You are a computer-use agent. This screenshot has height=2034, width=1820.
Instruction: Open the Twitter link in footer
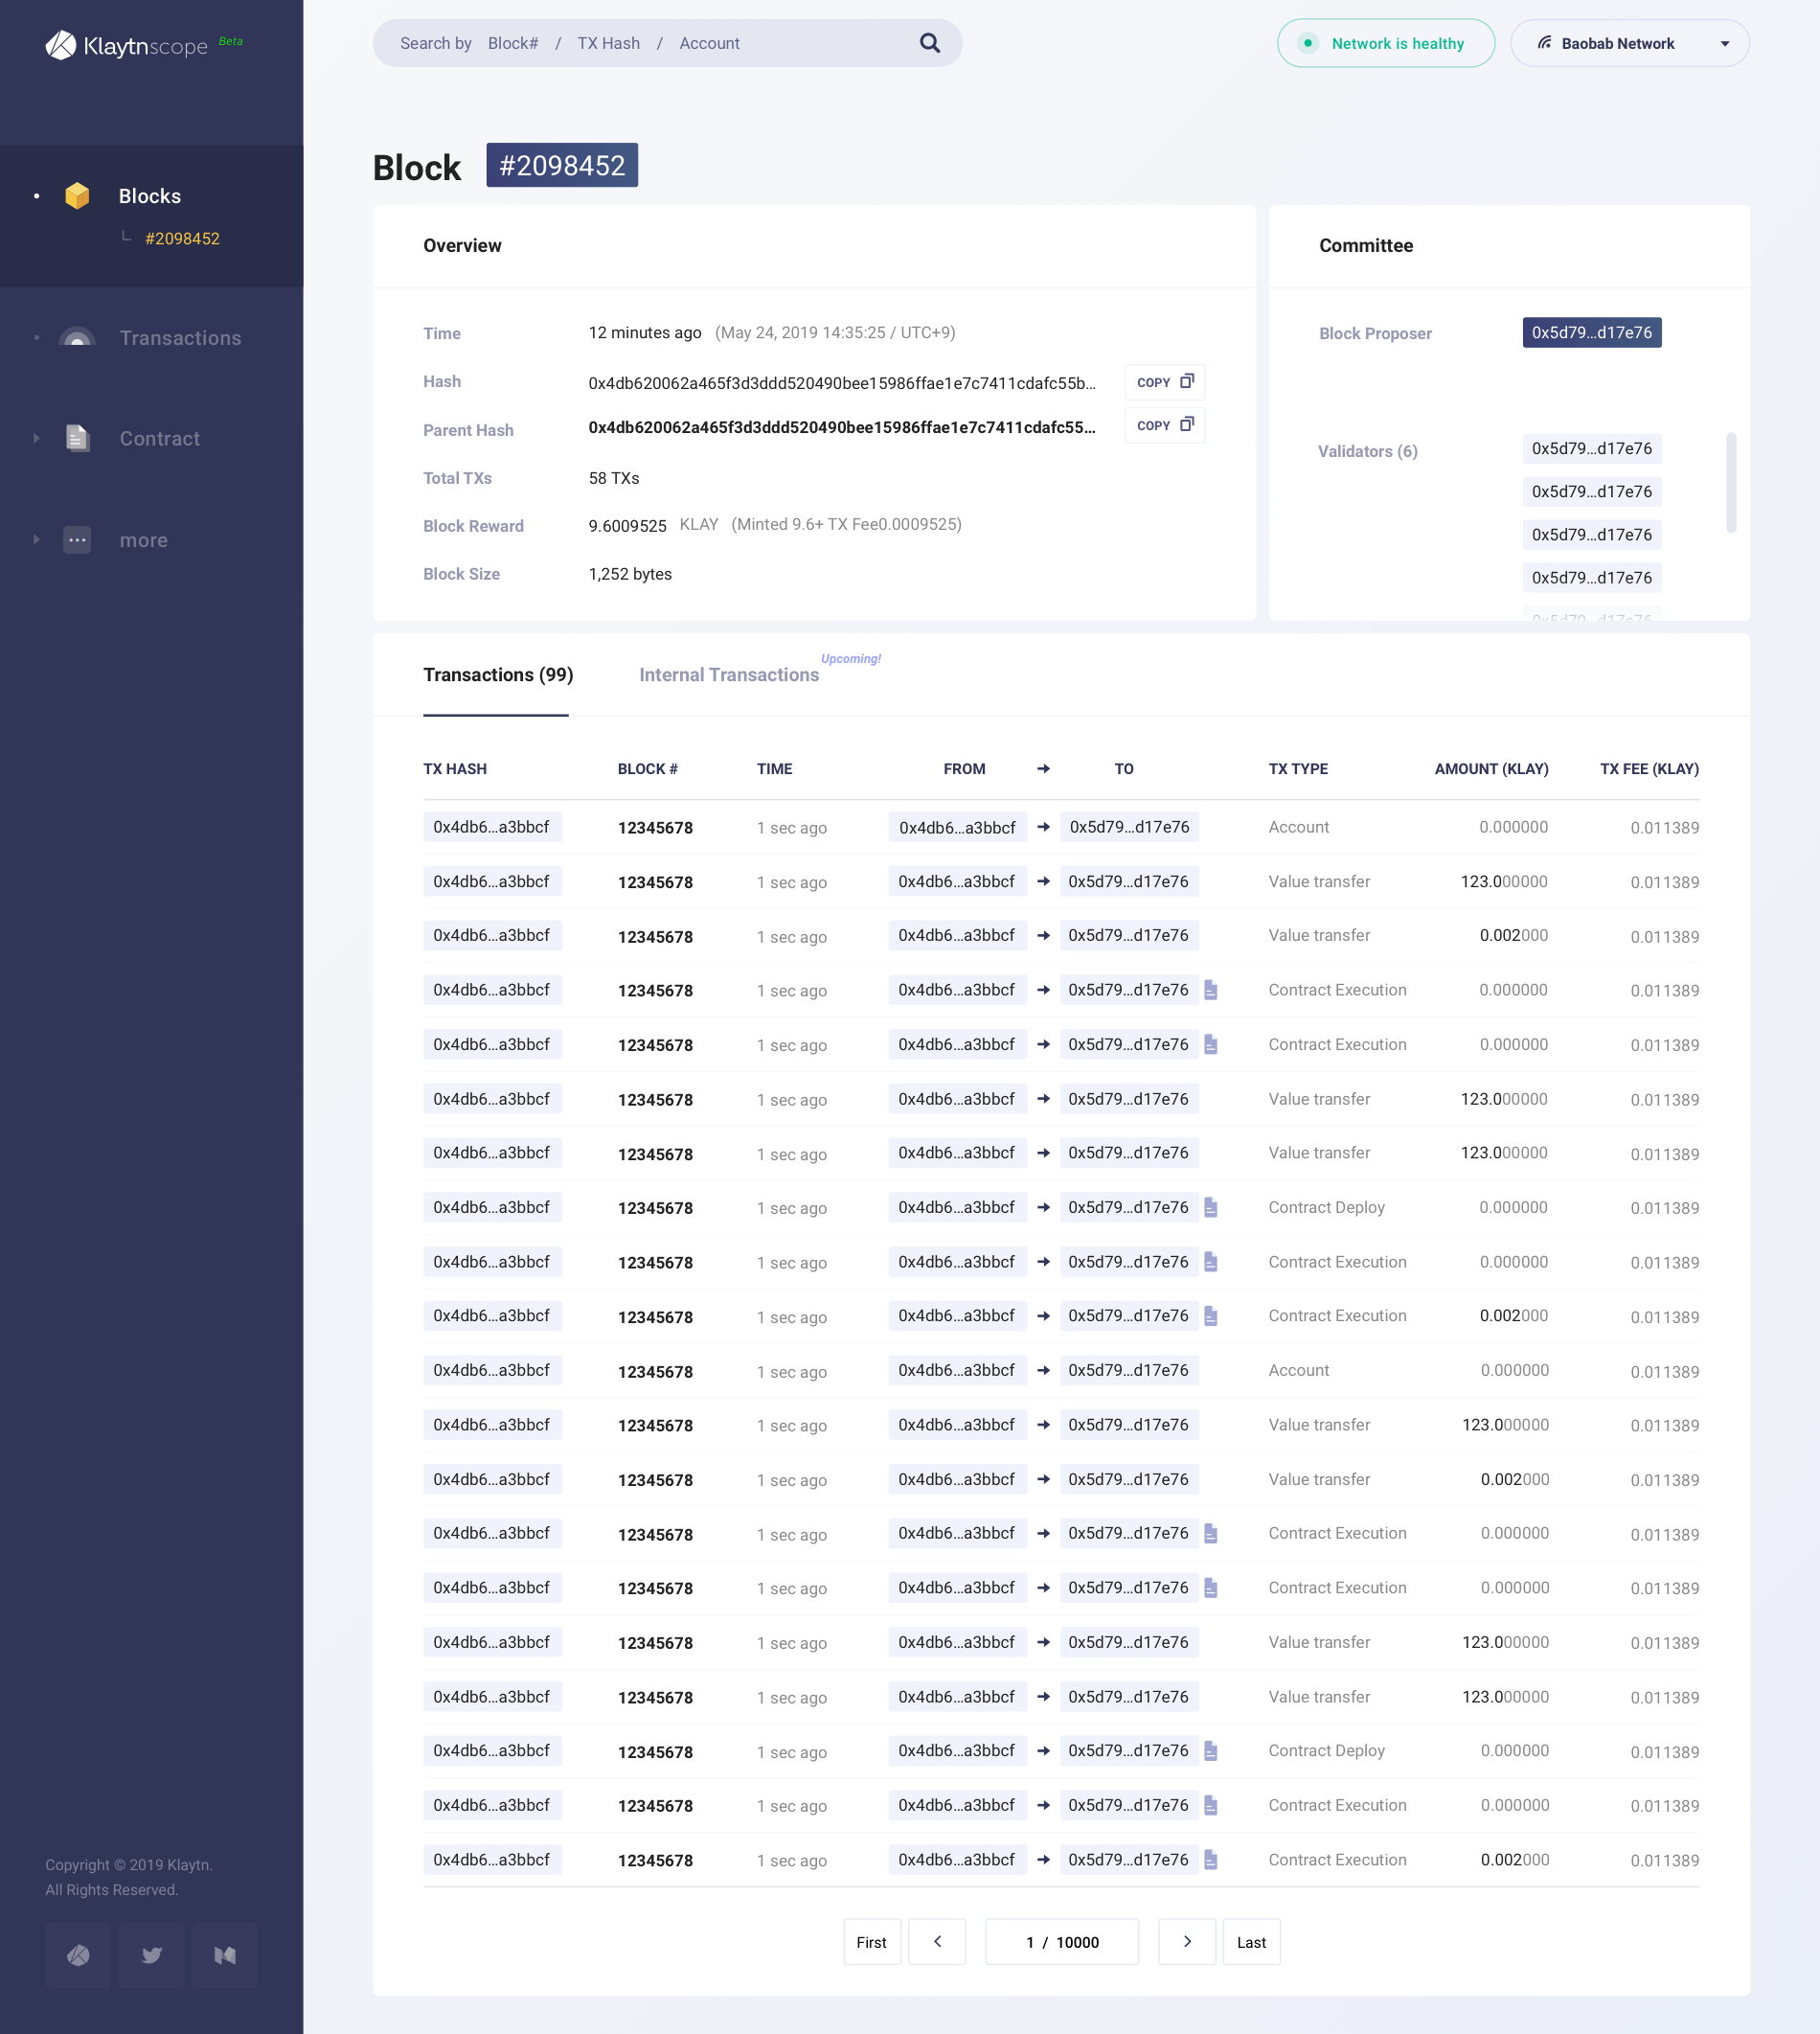[151, 1955]
